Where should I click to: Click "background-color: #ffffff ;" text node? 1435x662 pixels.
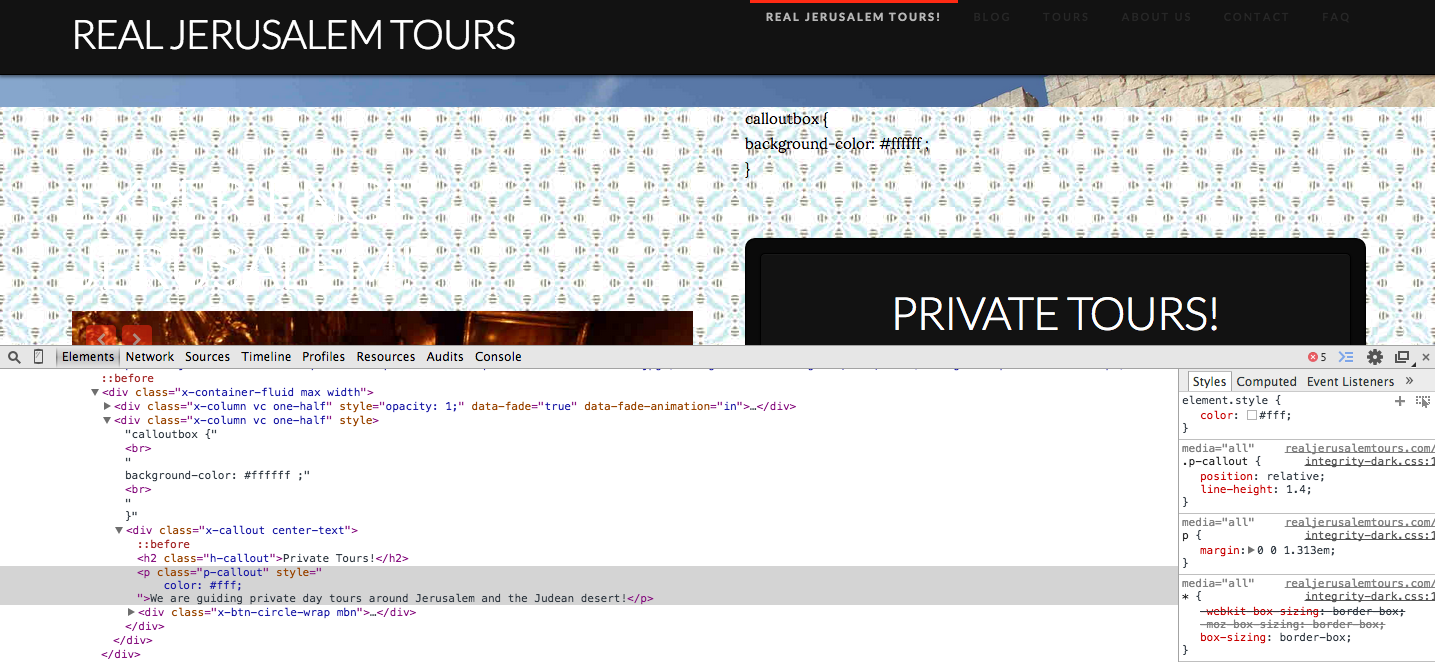tap(217, 476)
